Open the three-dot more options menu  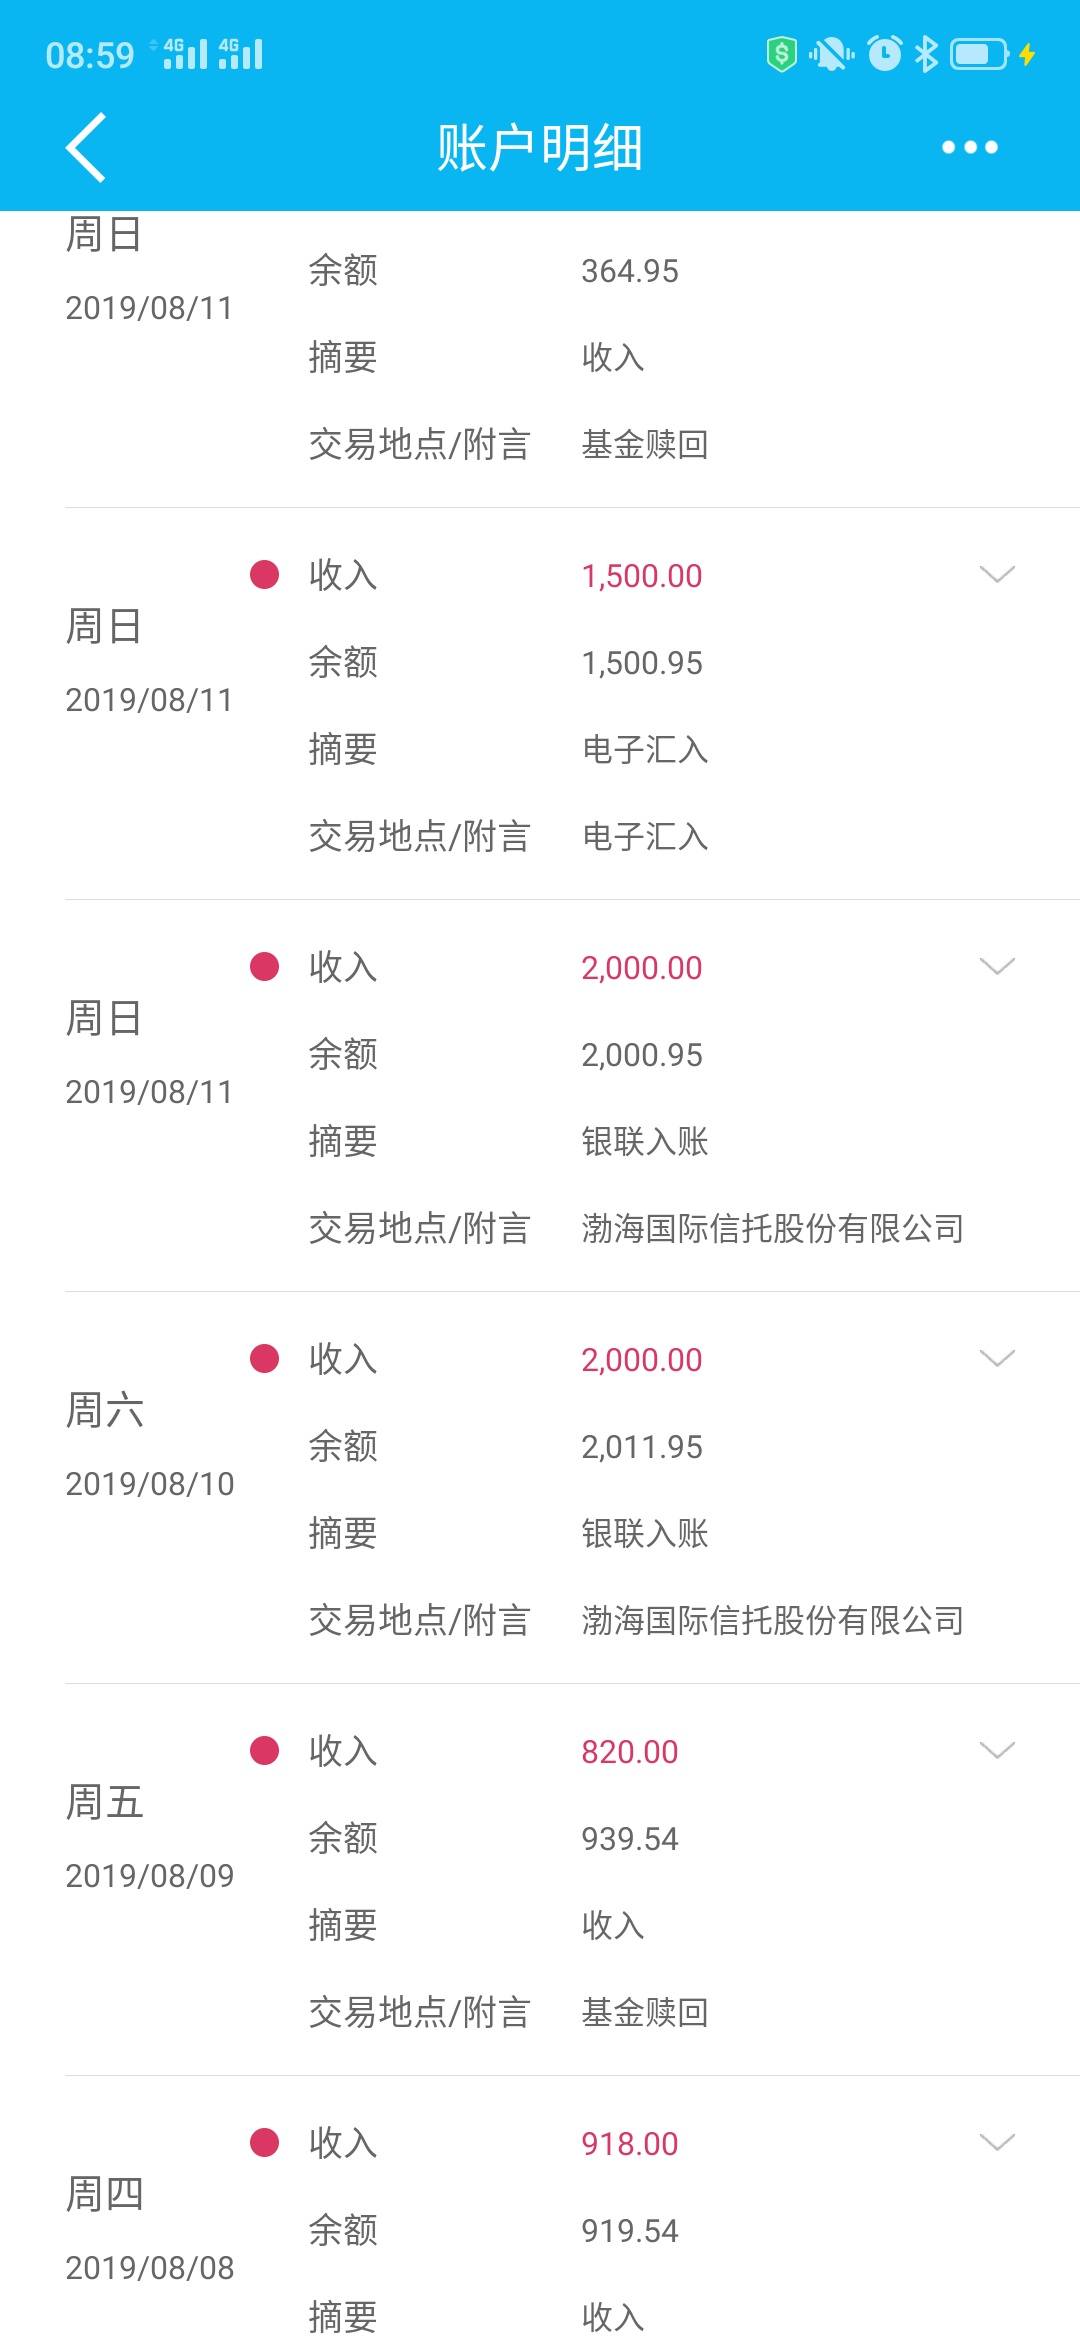[x=969, y=147]
